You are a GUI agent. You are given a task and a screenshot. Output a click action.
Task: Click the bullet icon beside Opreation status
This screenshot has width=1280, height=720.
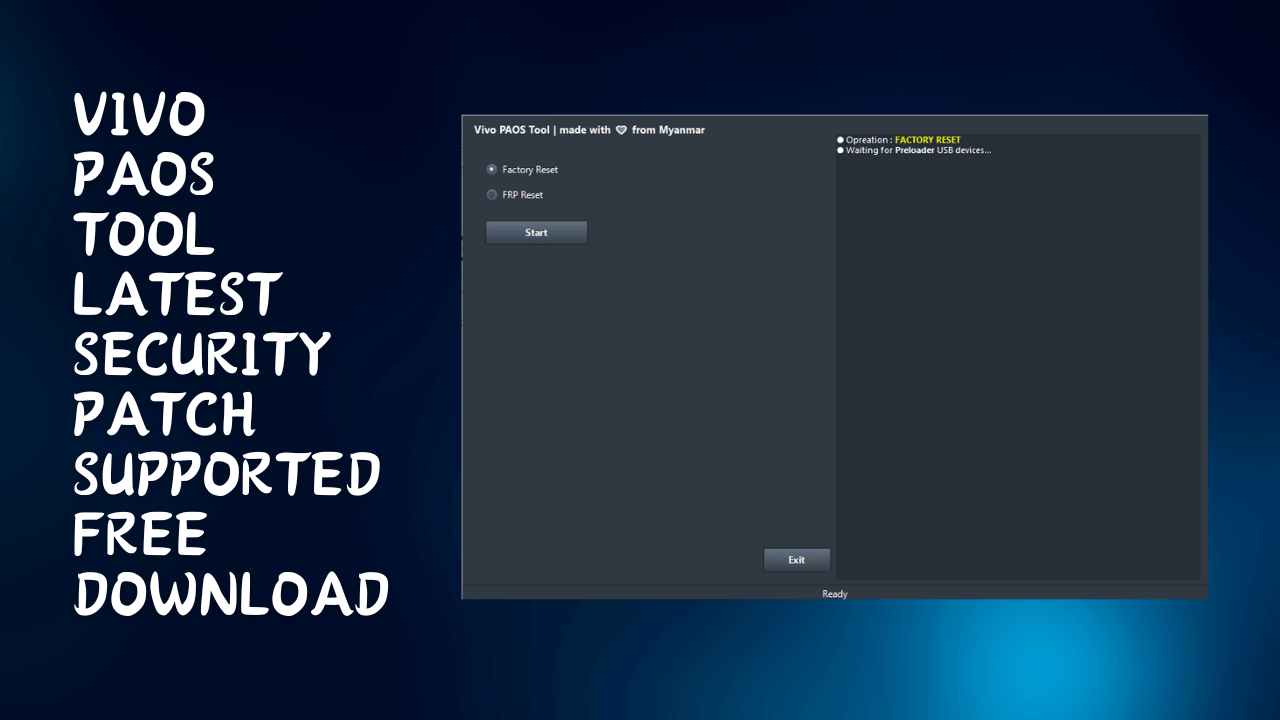(840, 140)
